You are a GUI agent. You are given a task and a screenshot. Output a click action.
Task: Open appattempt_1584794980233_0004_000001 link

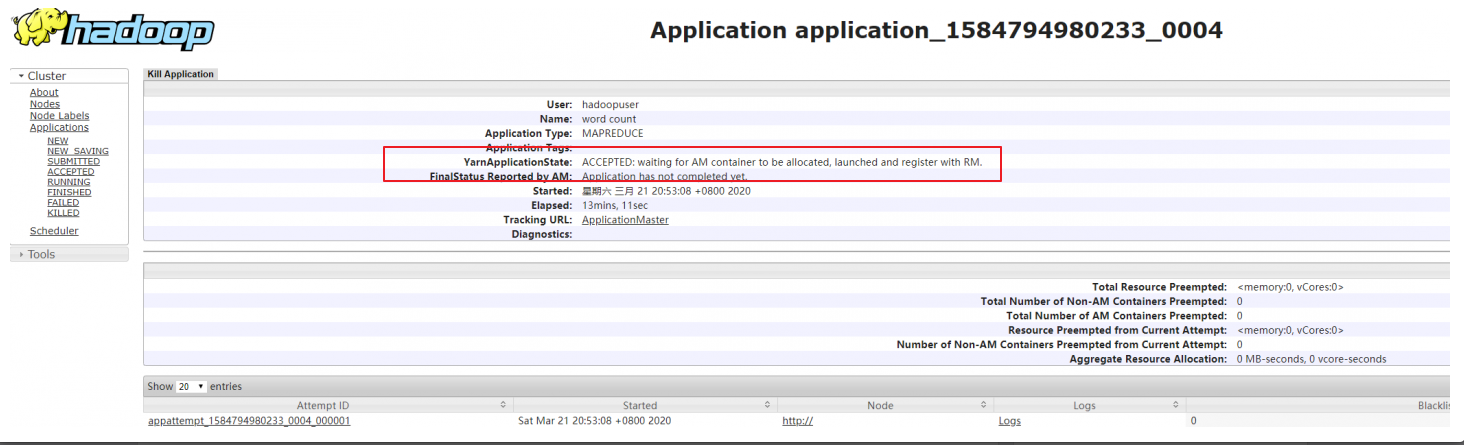(x=249, y=421)
